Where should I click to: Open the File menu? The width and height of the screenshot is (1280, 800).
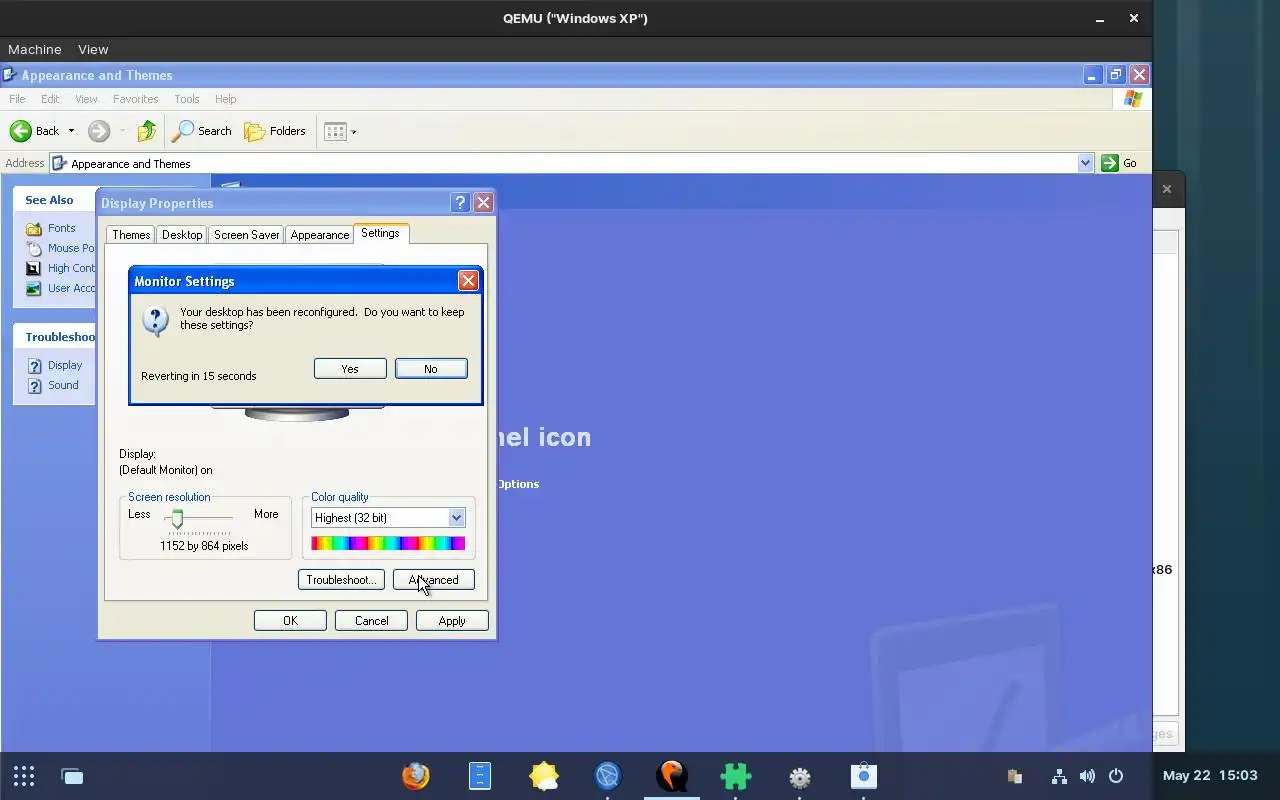(x=17, y=99)
